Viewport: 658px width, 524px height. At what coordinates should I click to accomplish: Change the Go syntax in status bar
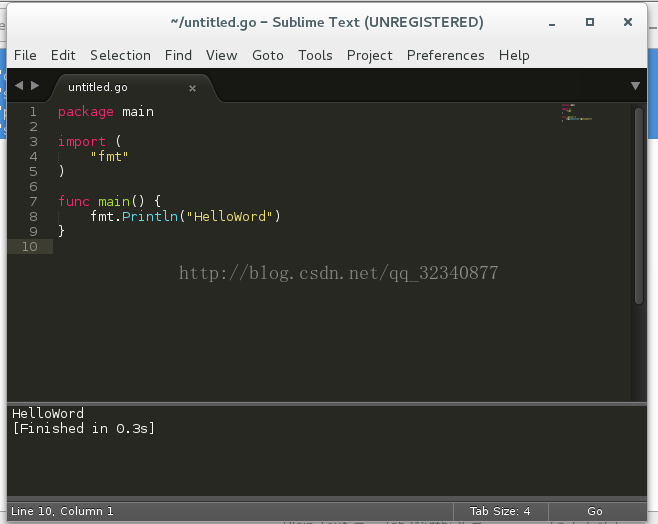tap(595, 511)
